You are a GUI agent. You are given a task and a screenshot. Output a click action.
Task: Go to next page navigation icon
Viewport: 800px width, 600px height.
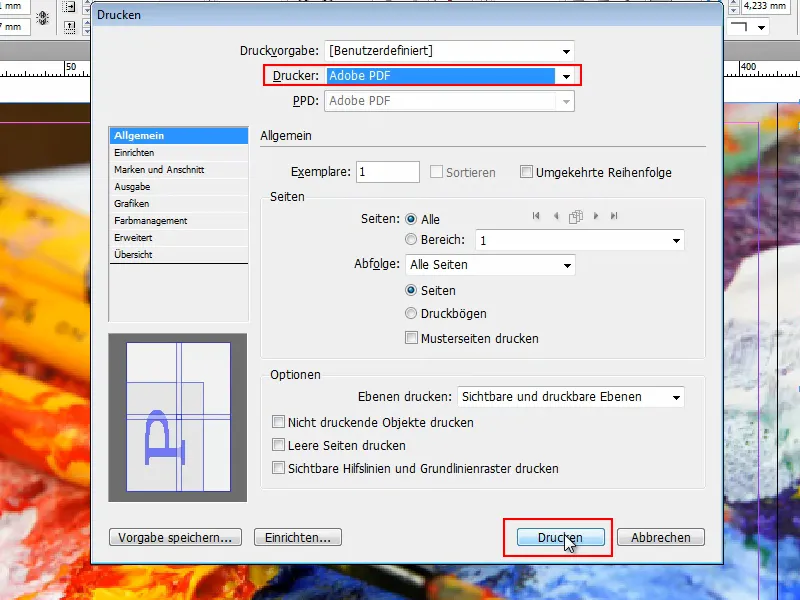click(x=595, y=216)
